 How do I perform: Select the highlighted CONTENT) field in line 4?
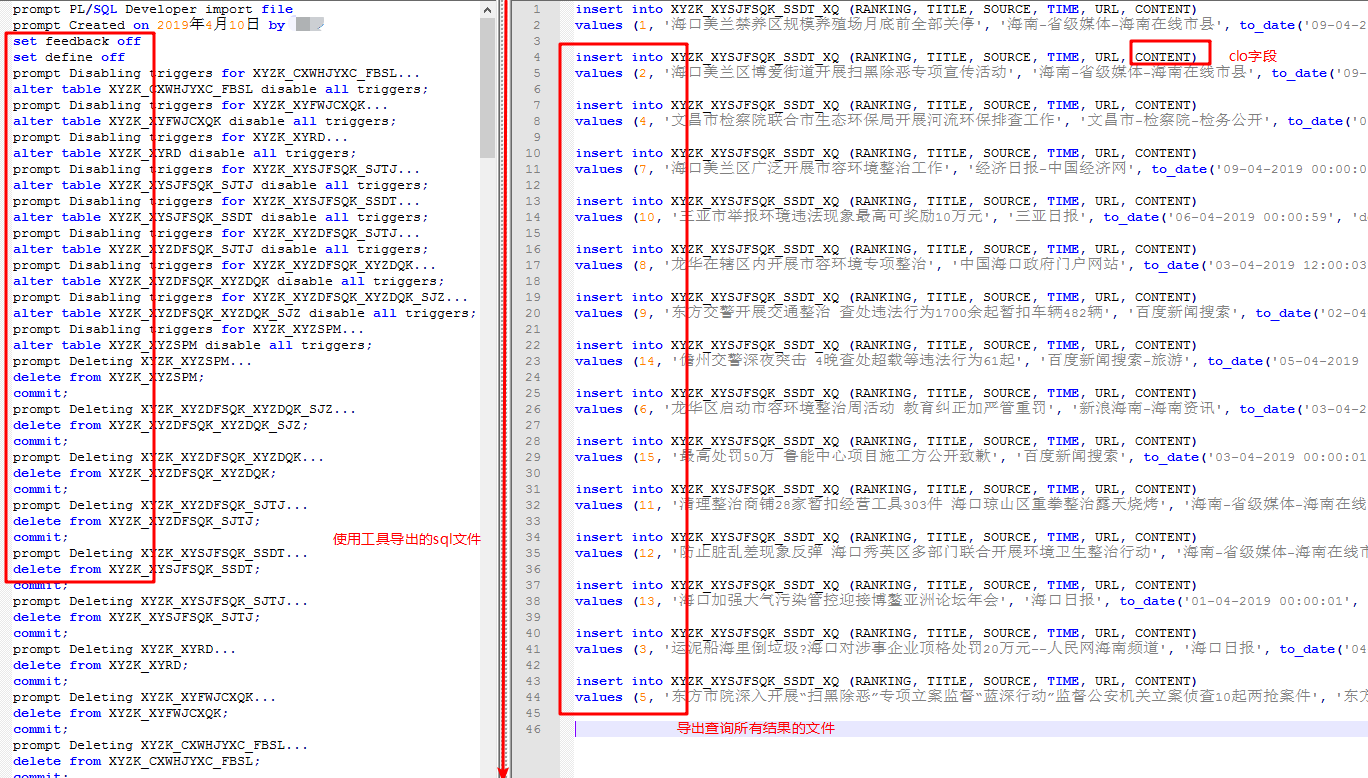click(x=1168, y=56)
